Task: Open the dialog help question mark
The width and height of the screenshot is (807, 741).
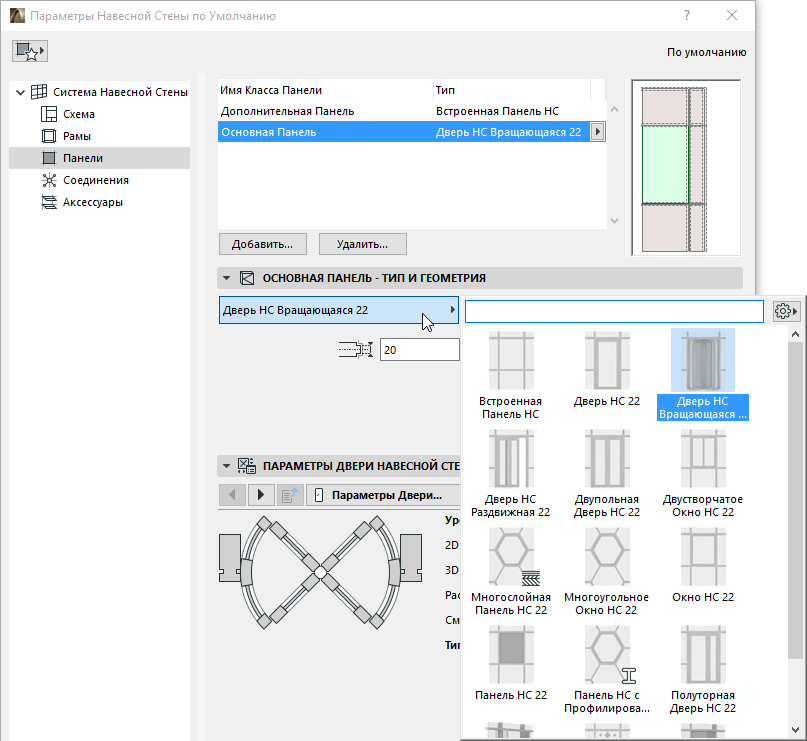Action: (x=687, y=15)
